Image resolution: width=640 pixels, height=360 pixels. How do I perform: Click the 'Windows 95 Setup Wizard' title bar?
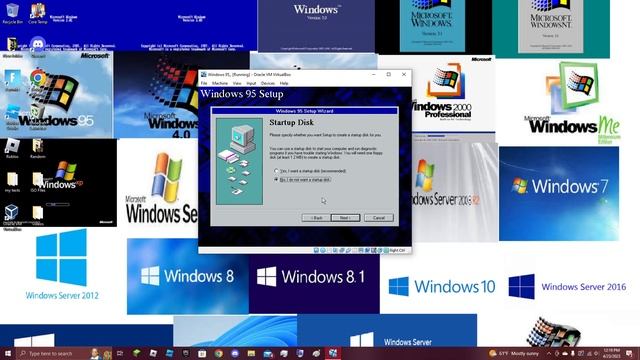pos(304,111)
